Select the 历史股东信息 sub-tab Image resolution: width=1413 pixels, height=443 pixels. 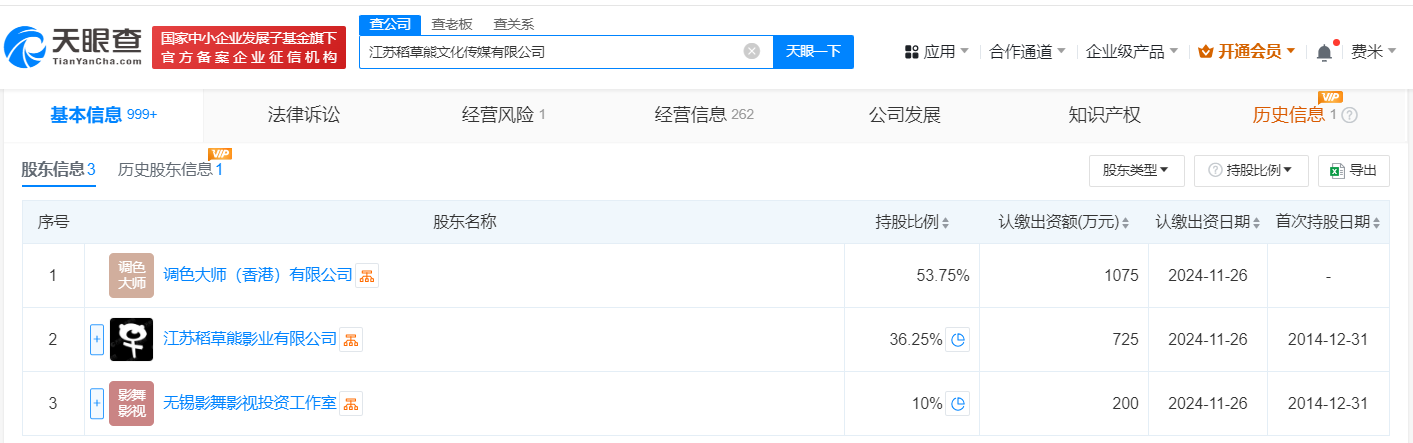click(x=170, y=170)
